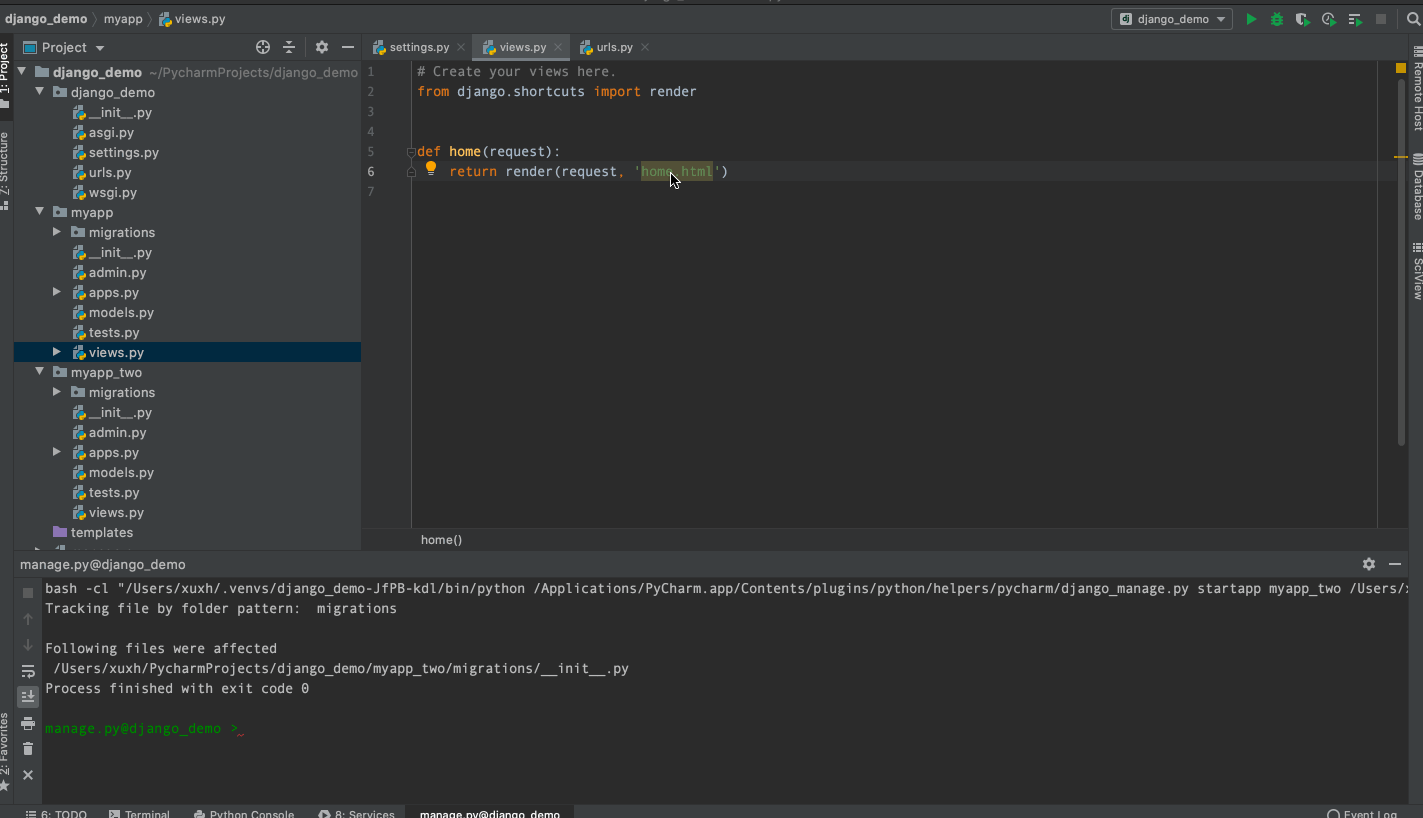The width and height of the screenshot is (1423, 818).
Task: Close the urls.py editor tab
Action: 645,47
